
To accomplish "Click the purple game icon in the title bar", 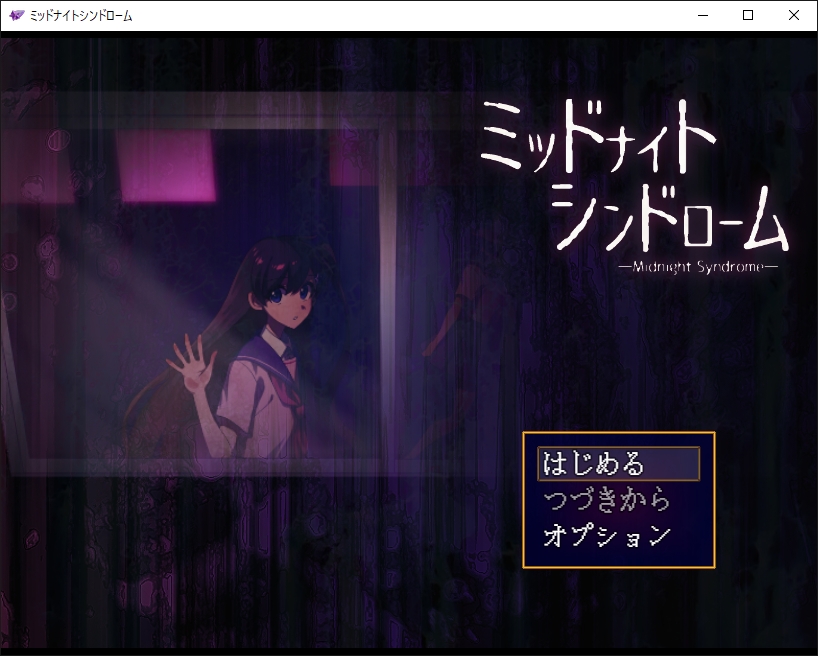I will point(17,15).
